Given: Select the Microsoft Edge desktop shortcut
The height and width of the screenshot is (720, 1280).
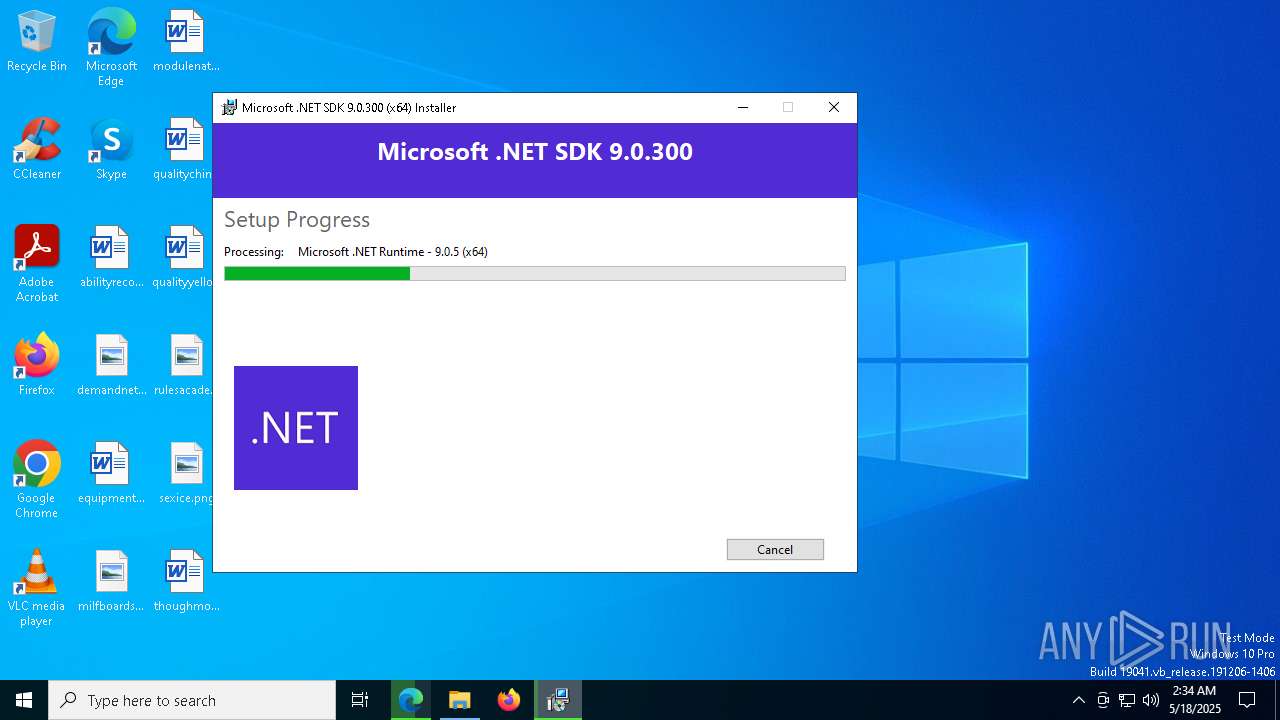Looking at the screenshot, I should pyautogui.click(x=111, y=47).
